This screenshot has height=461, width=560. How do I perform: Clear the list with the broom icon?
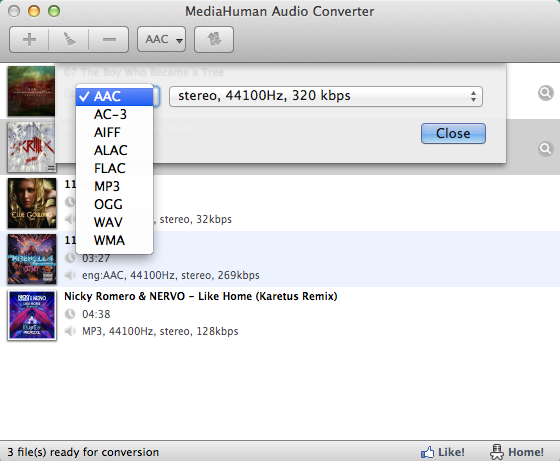pos(69,39)
